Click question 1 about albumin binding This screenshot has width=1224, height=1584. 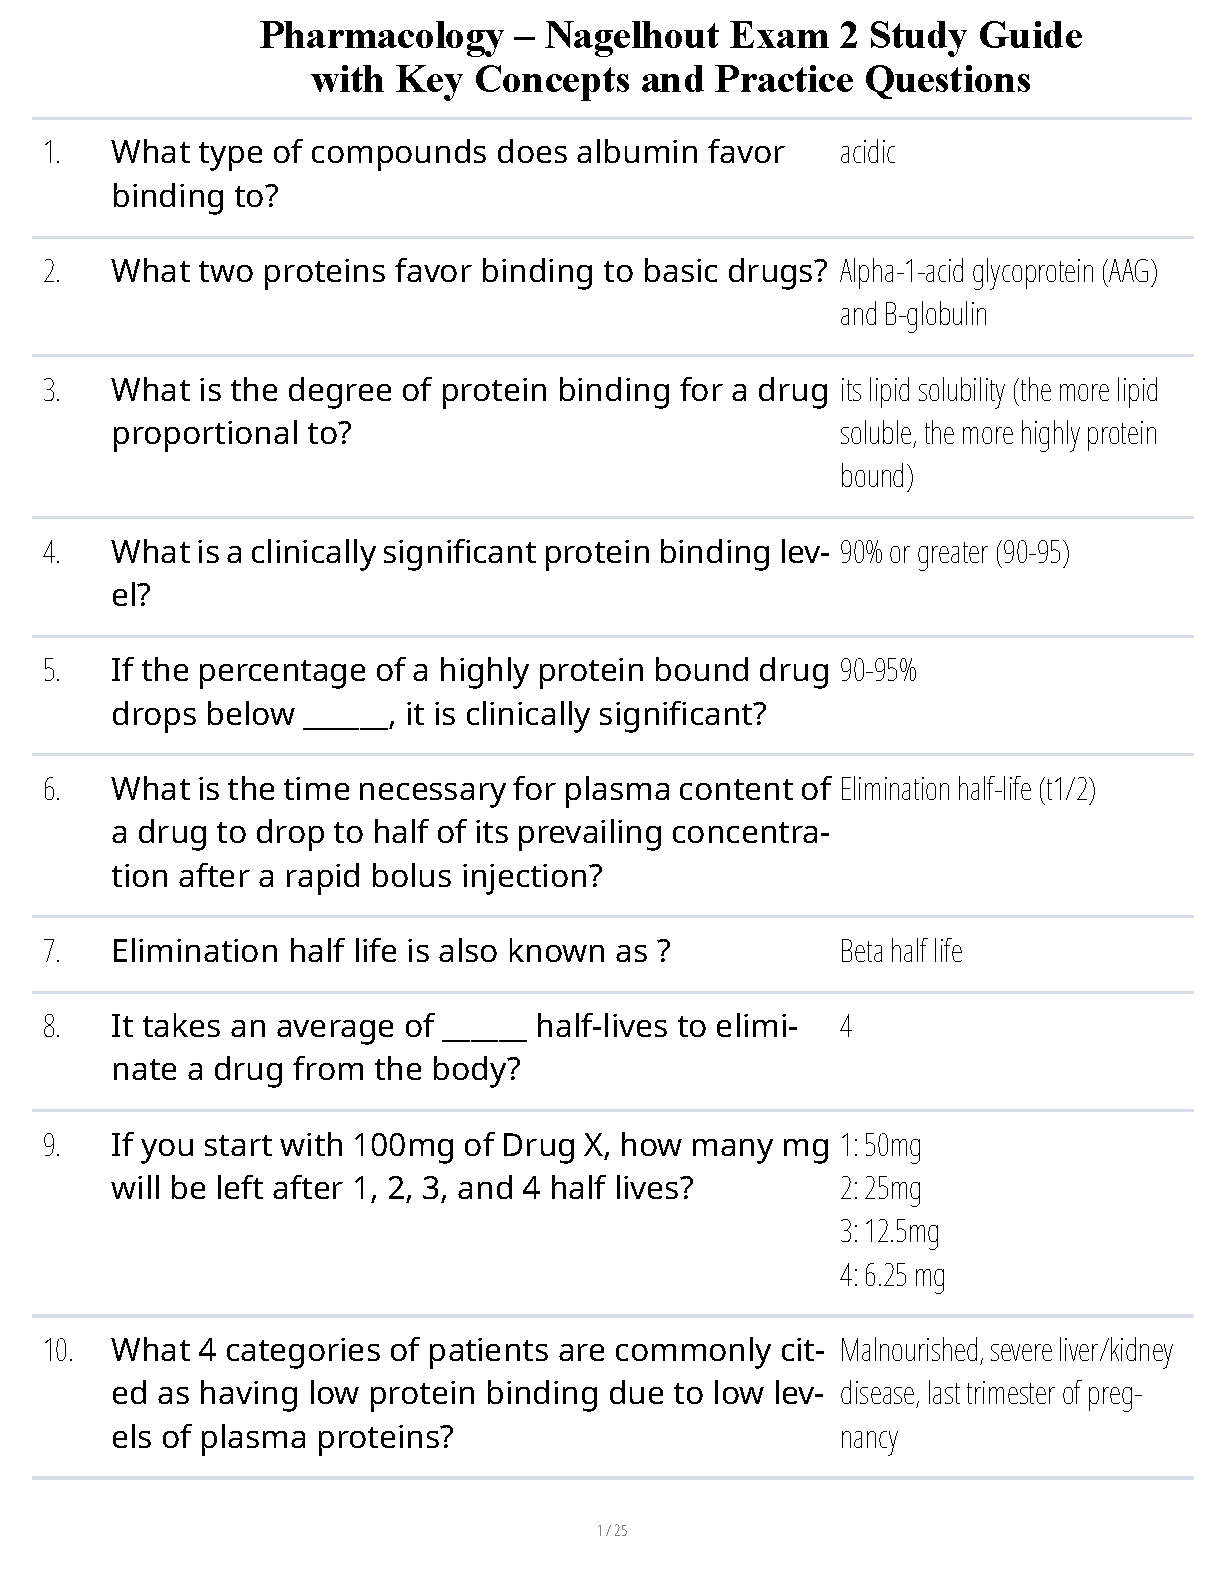(x=447, y=174)
